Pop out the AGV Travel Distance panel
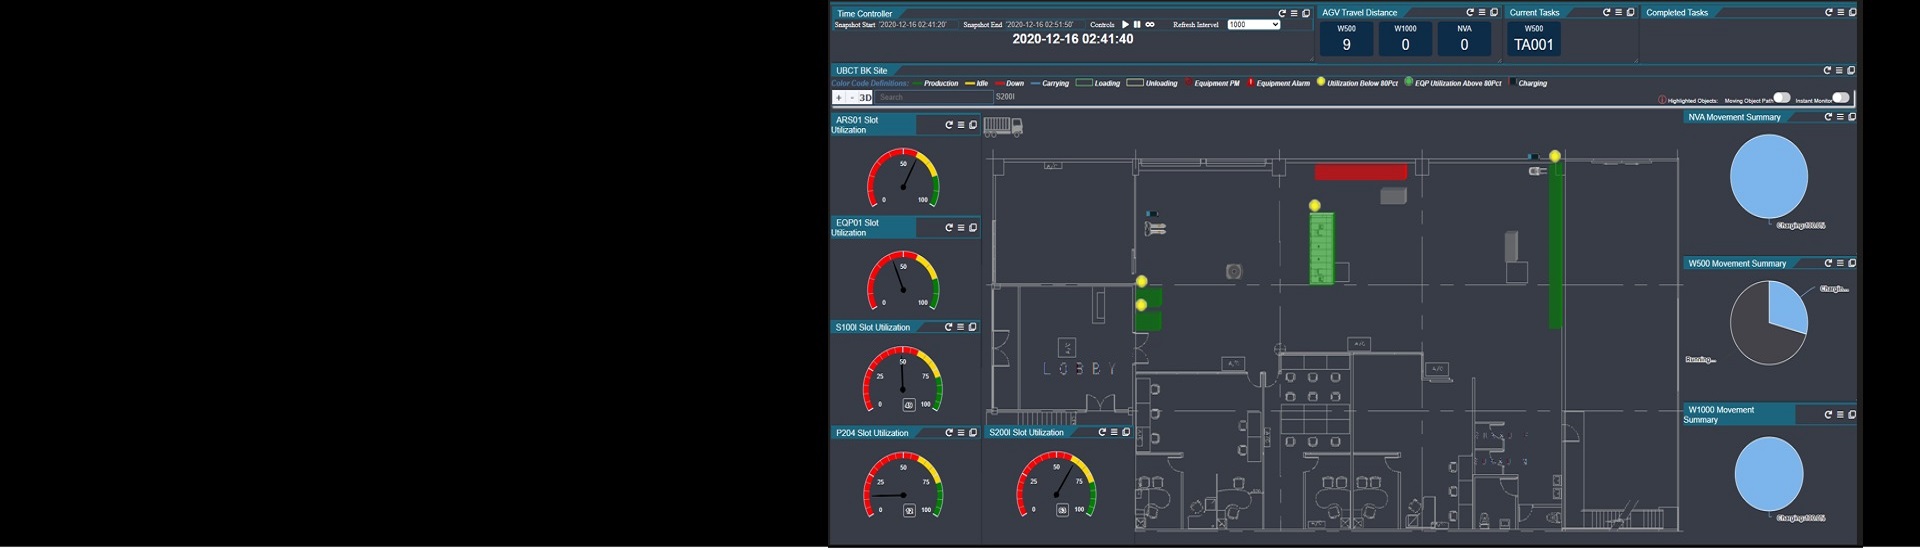 [x=1494, y=12]
